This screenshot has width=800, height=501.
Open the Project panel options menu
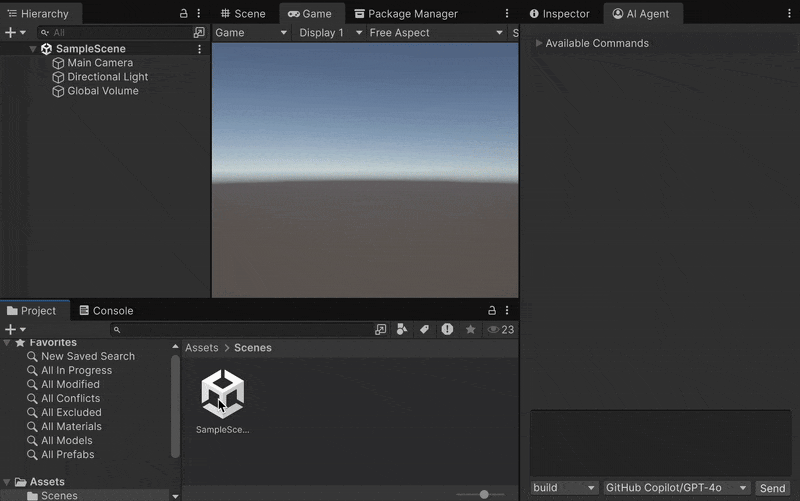click(x=507, y=310)
